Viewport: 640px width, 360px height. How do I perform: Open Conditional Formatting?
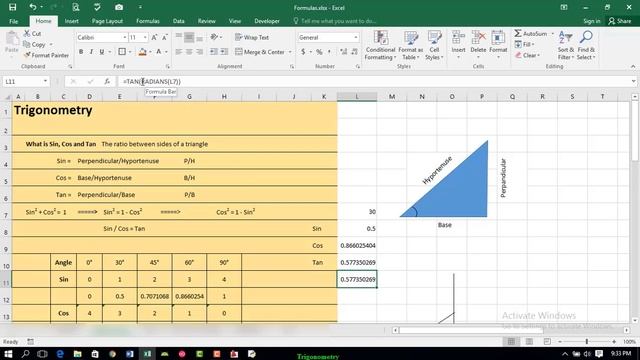pos(380,46)
